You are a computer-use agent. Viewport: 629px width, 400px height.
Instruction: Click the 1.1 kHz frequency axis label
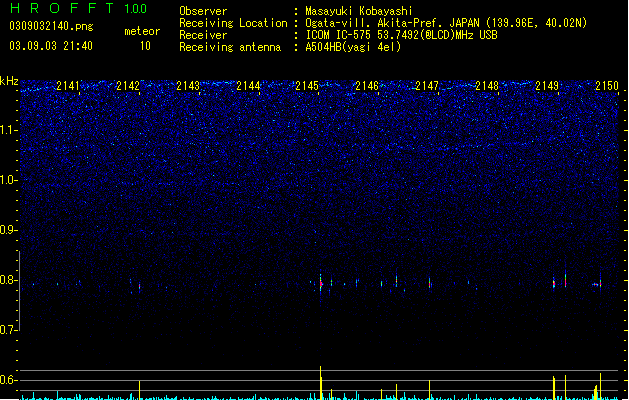[x=9, y=130]
